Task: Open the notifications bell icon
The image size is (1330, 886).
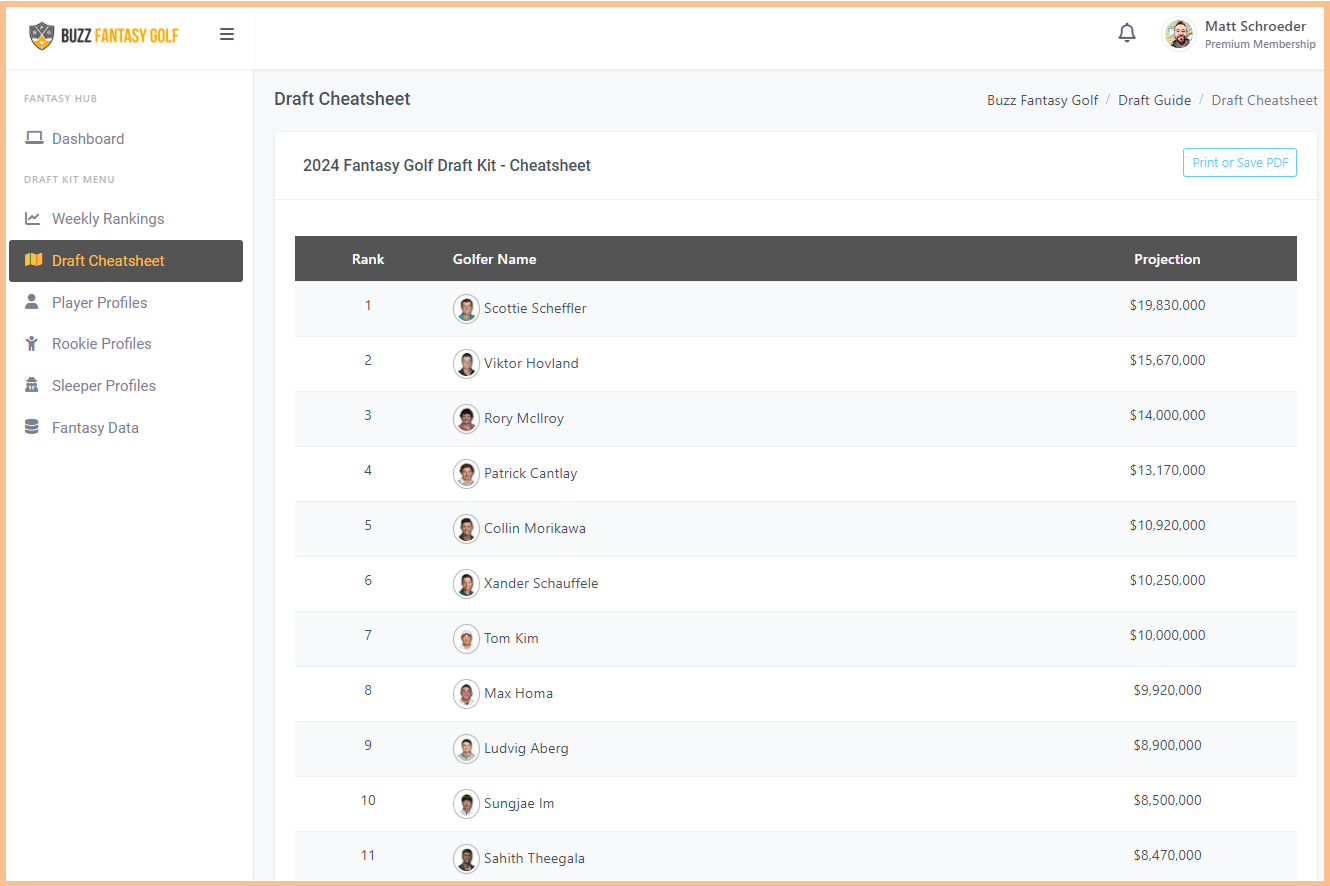Action: pos(1127,33)
